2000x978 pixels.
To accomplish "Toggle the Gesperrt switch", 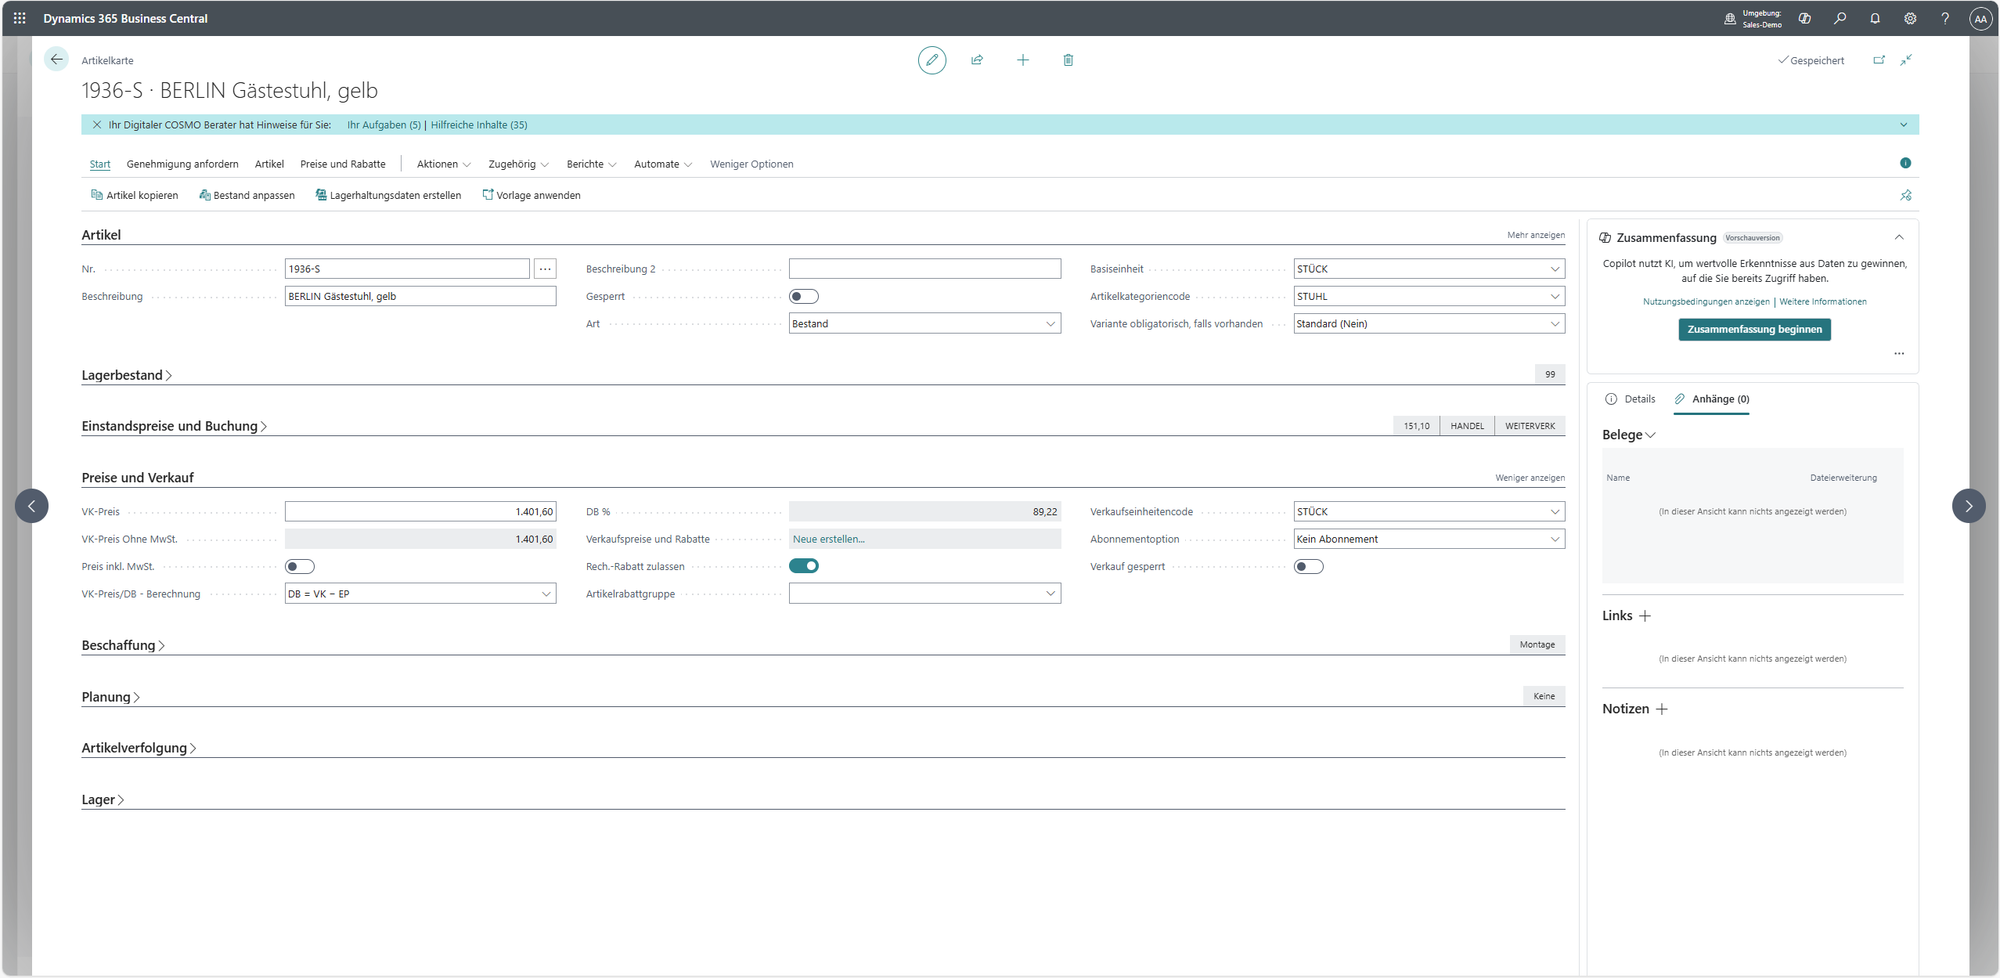I will tap(803, 296).
